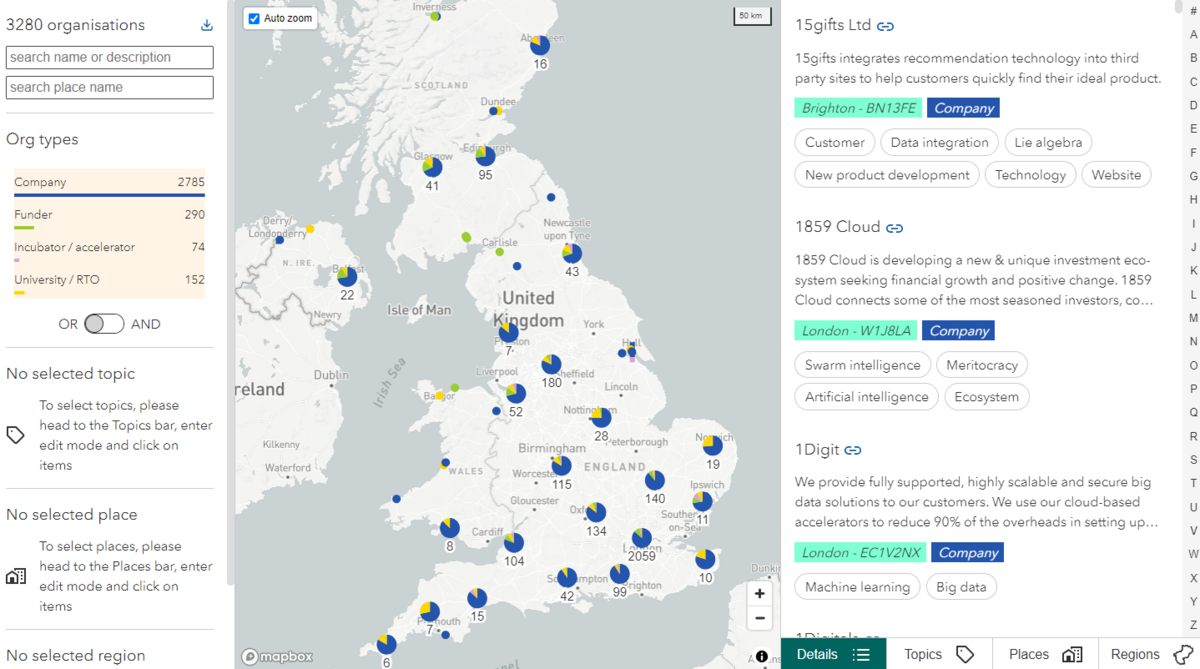Click the Liverpool cluster labelled 52

pos(516,393)
